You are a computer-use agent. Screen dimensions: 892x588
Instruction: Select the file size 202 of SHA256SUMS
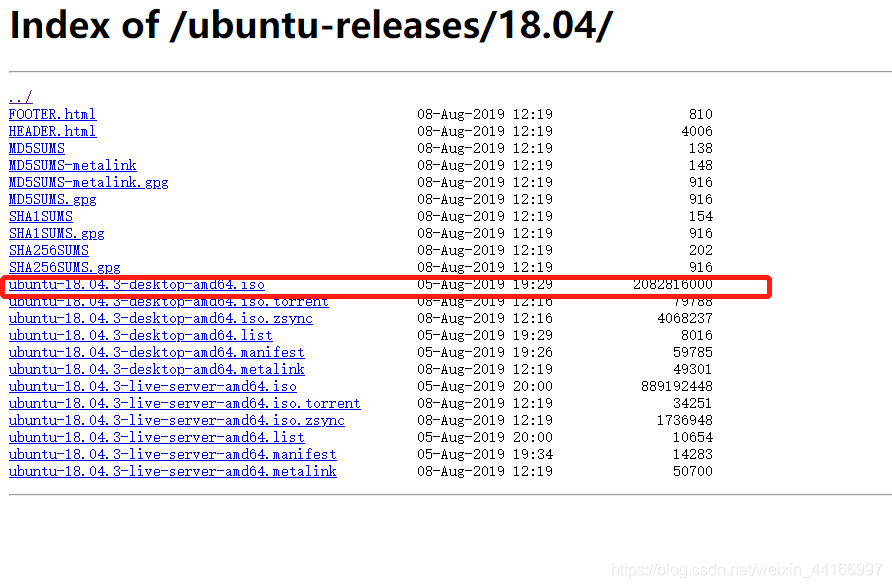701,251
